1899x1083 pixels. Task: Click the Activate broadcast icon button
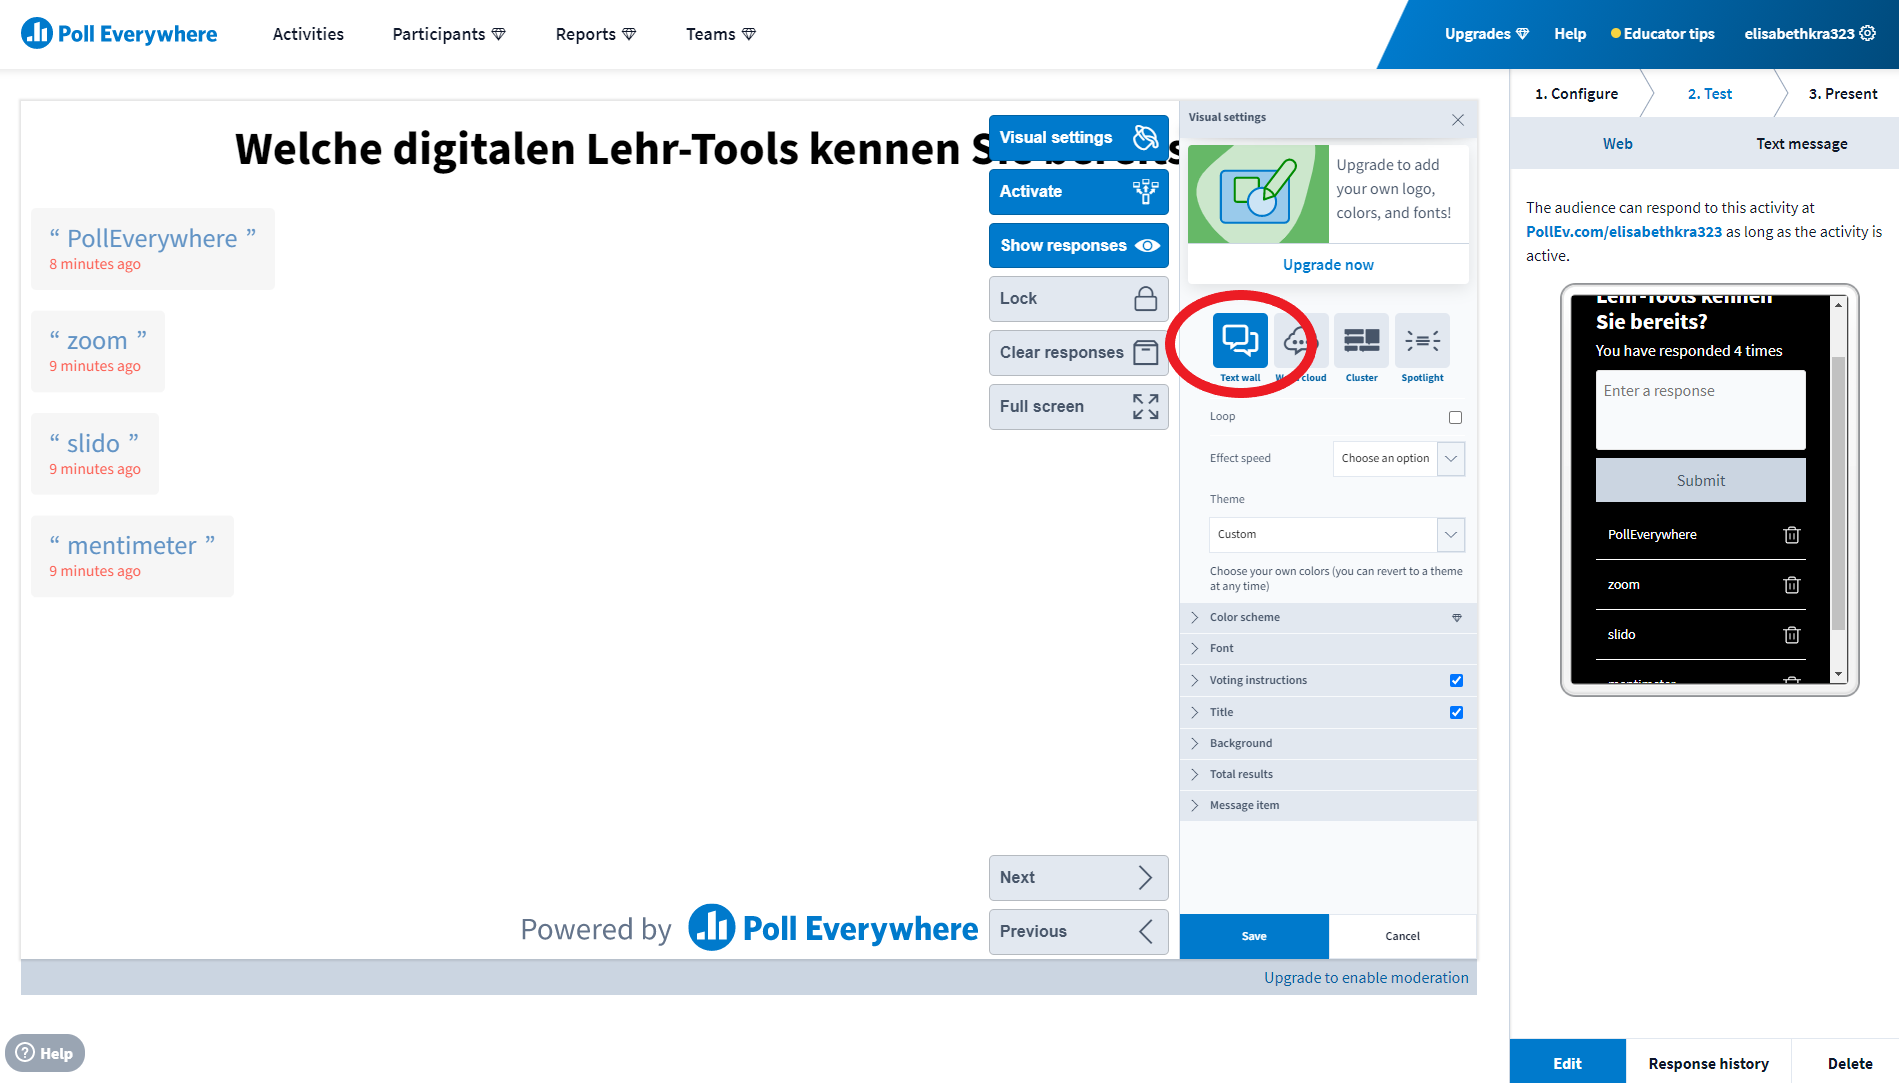pyautogui.click(x=1078, y=192)
